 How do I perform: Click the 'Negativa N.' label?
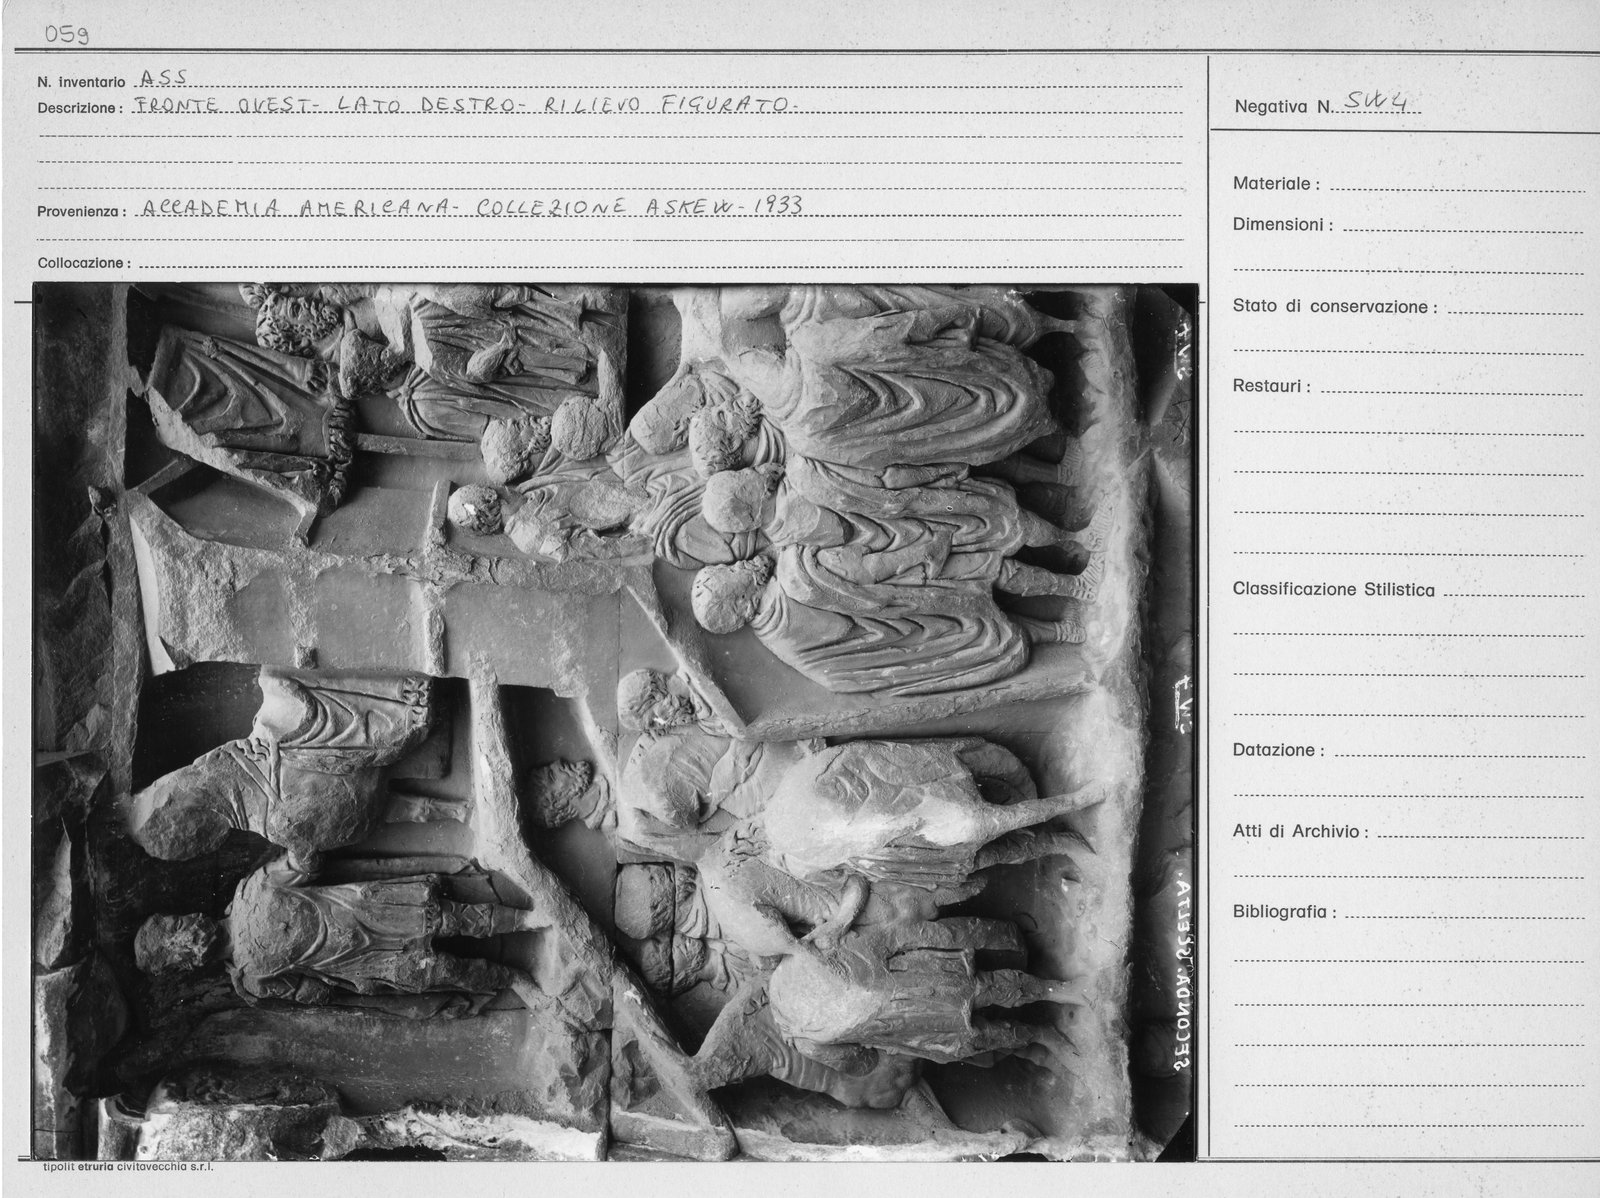[1284, 106]
